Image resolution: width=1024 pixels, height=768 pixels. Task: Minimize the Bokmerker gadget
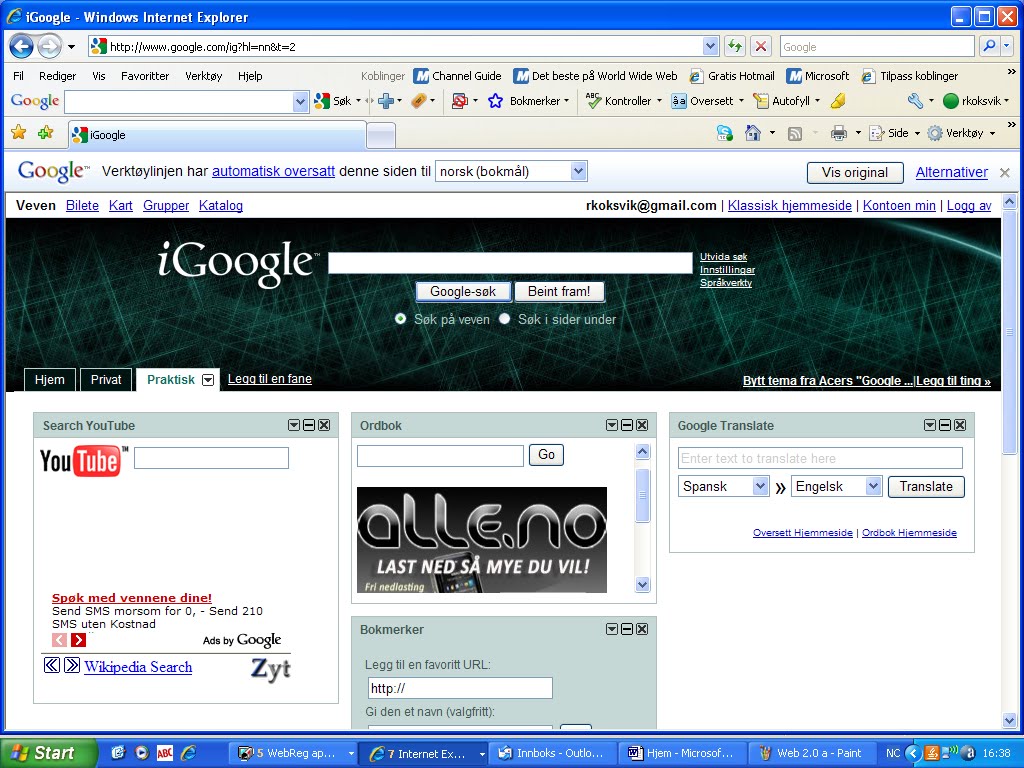point(627,629)
